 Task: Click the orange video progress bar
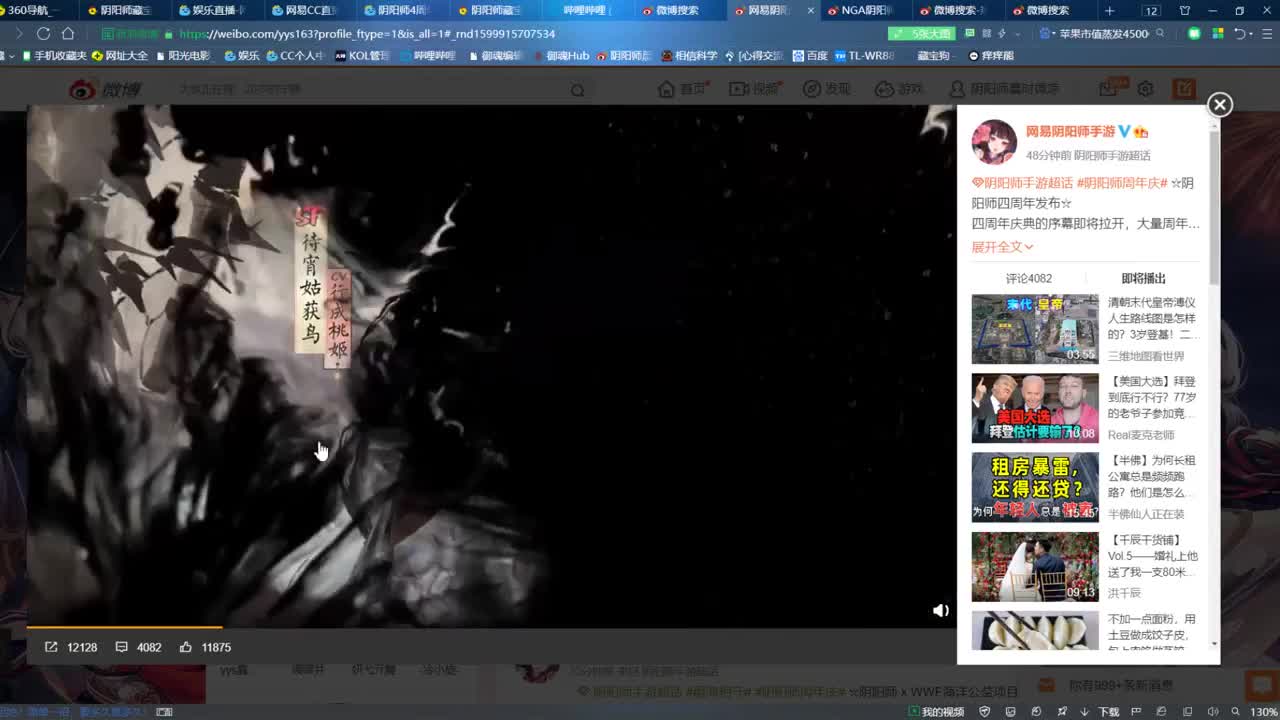(124, 627)
